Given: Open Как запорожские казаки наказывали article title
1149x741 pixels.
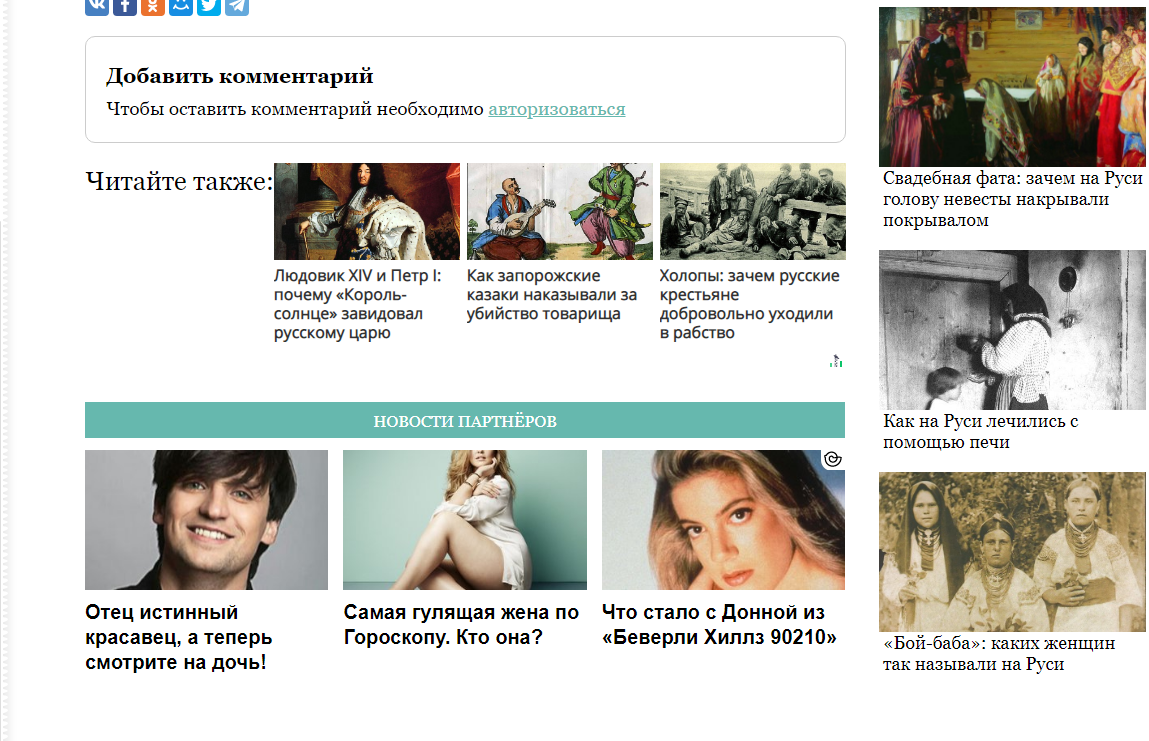Looking at the screenshot, I should (551, 295).
